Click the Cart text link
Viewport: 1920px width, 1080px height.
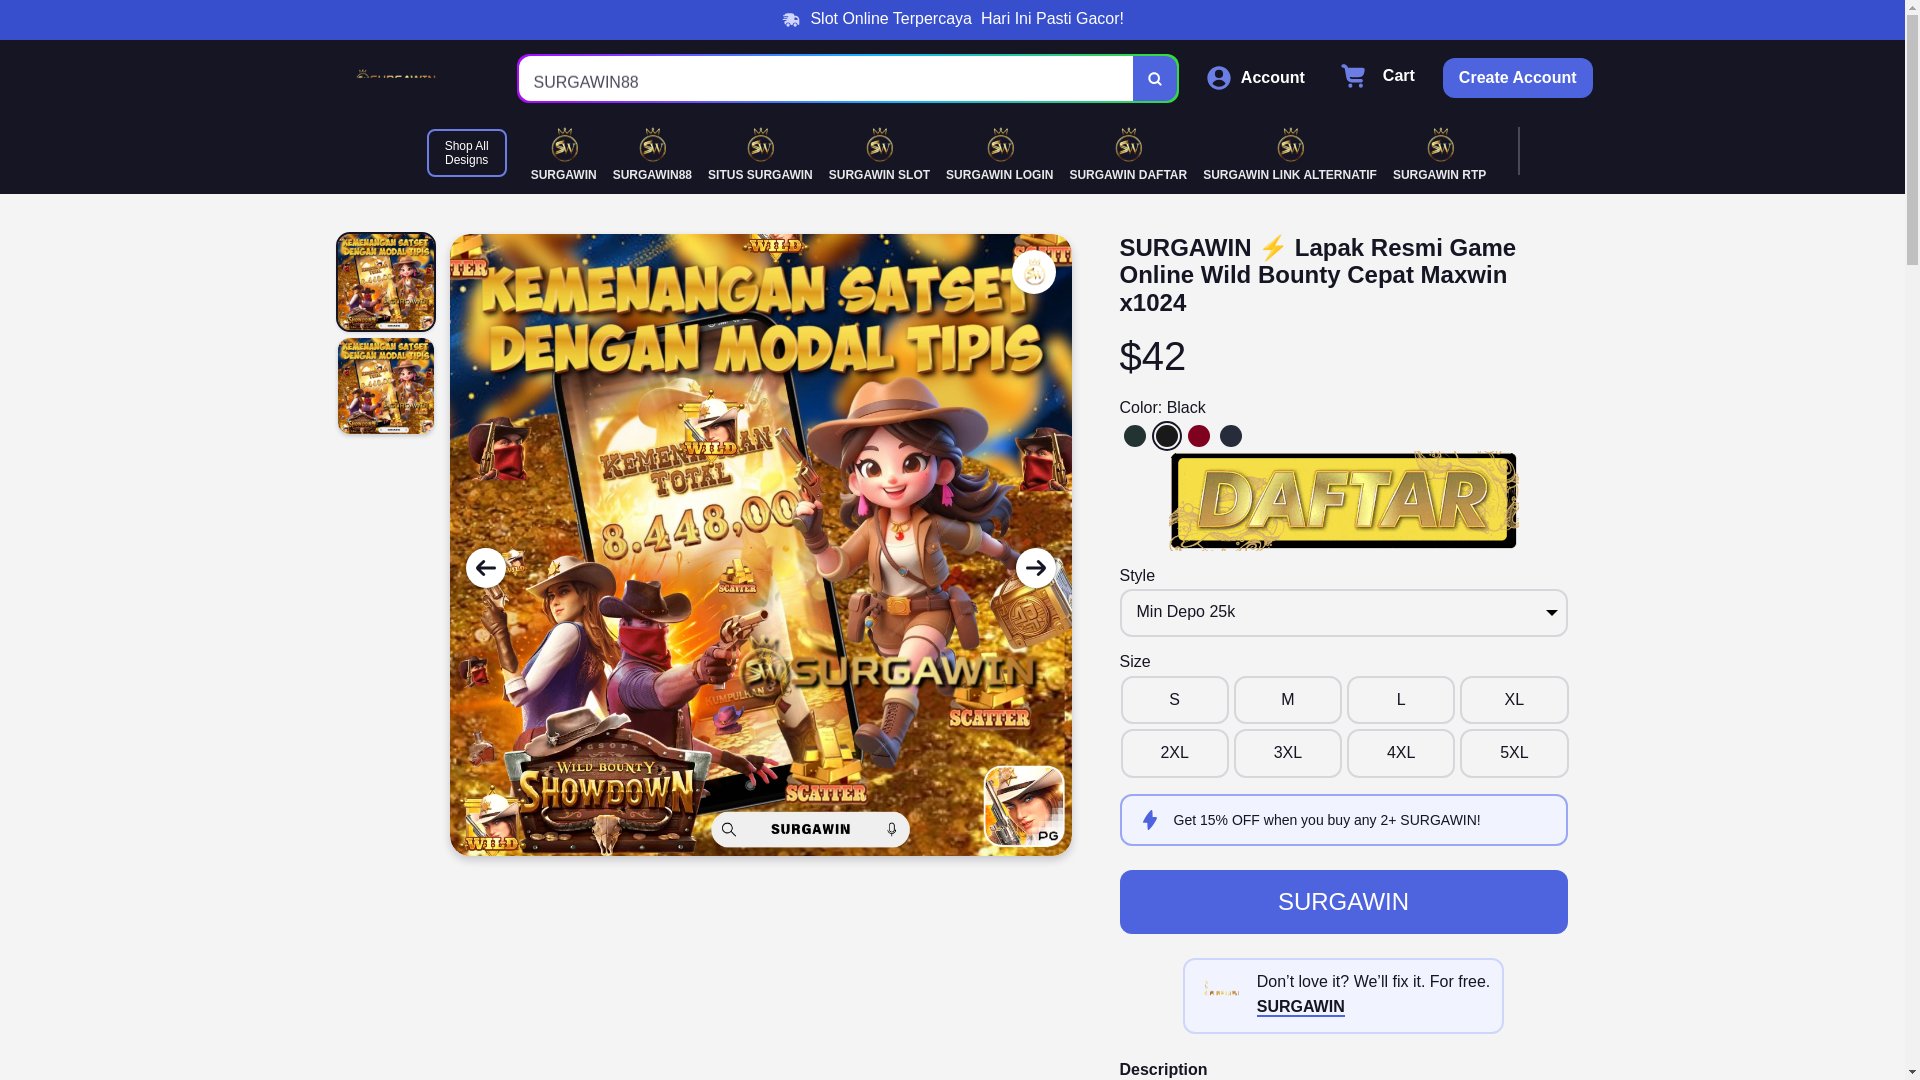[1398, 76]
